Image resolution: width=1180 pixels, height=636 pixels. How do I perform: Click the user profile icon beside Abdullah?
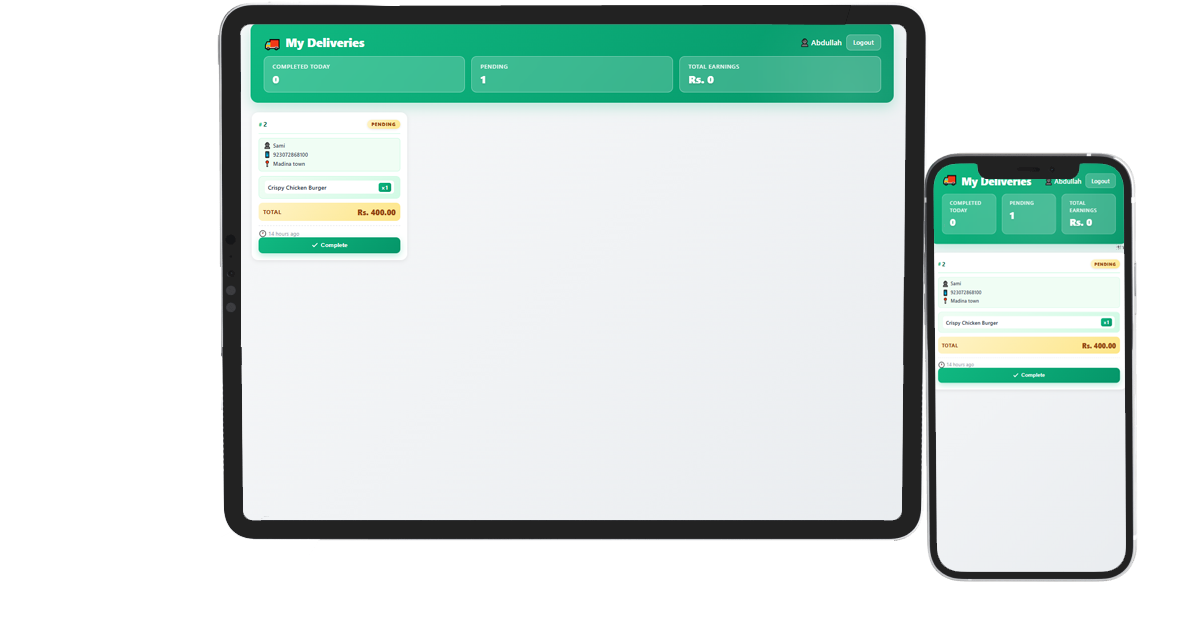[803, 42]
